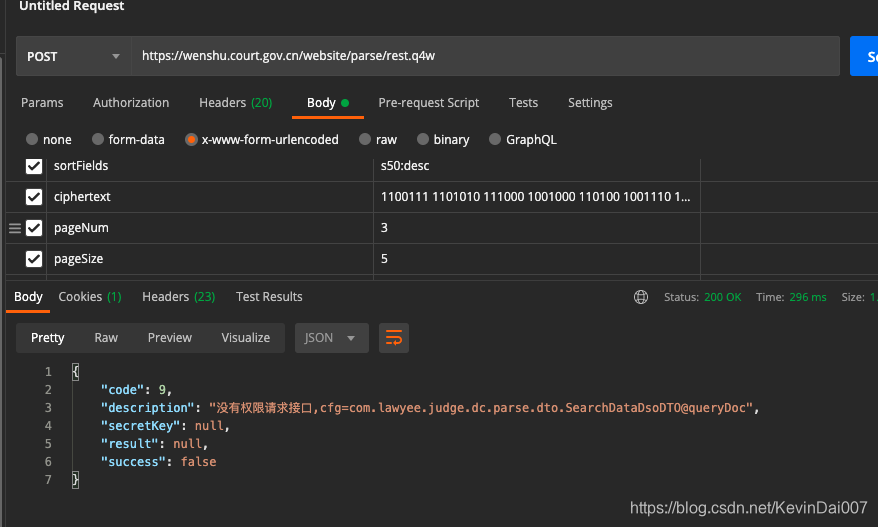Click the false value in response
Screen dimensions: 878x527
pos(198,461)
